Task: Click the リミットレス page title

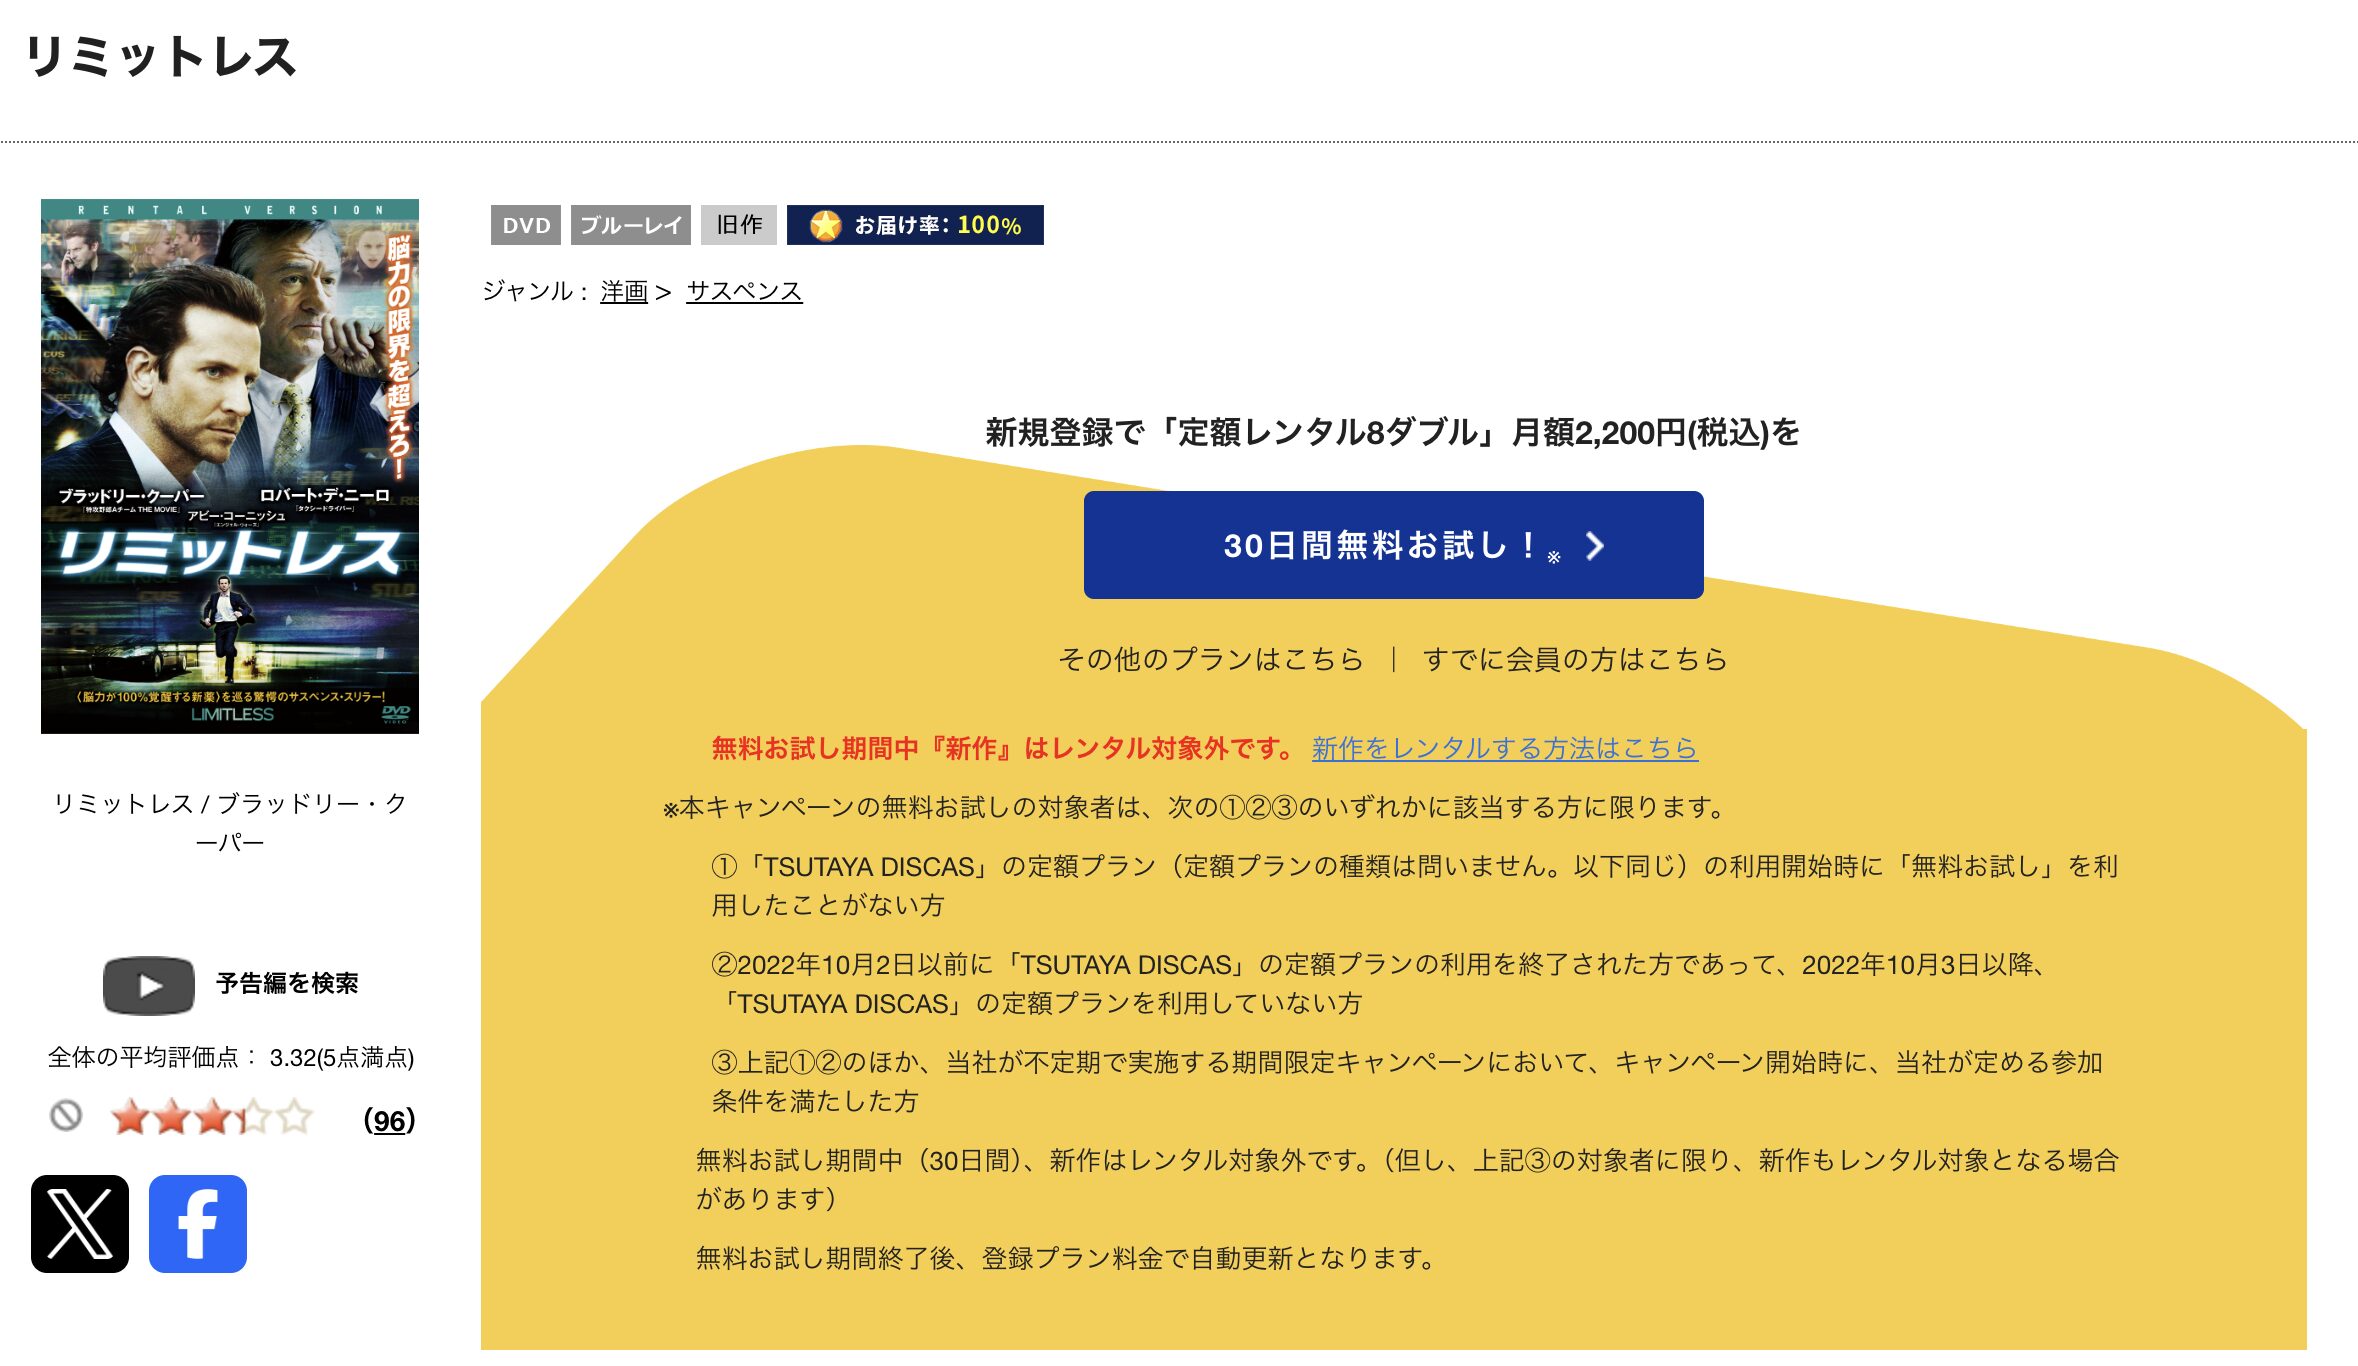Action: (160, 57)
